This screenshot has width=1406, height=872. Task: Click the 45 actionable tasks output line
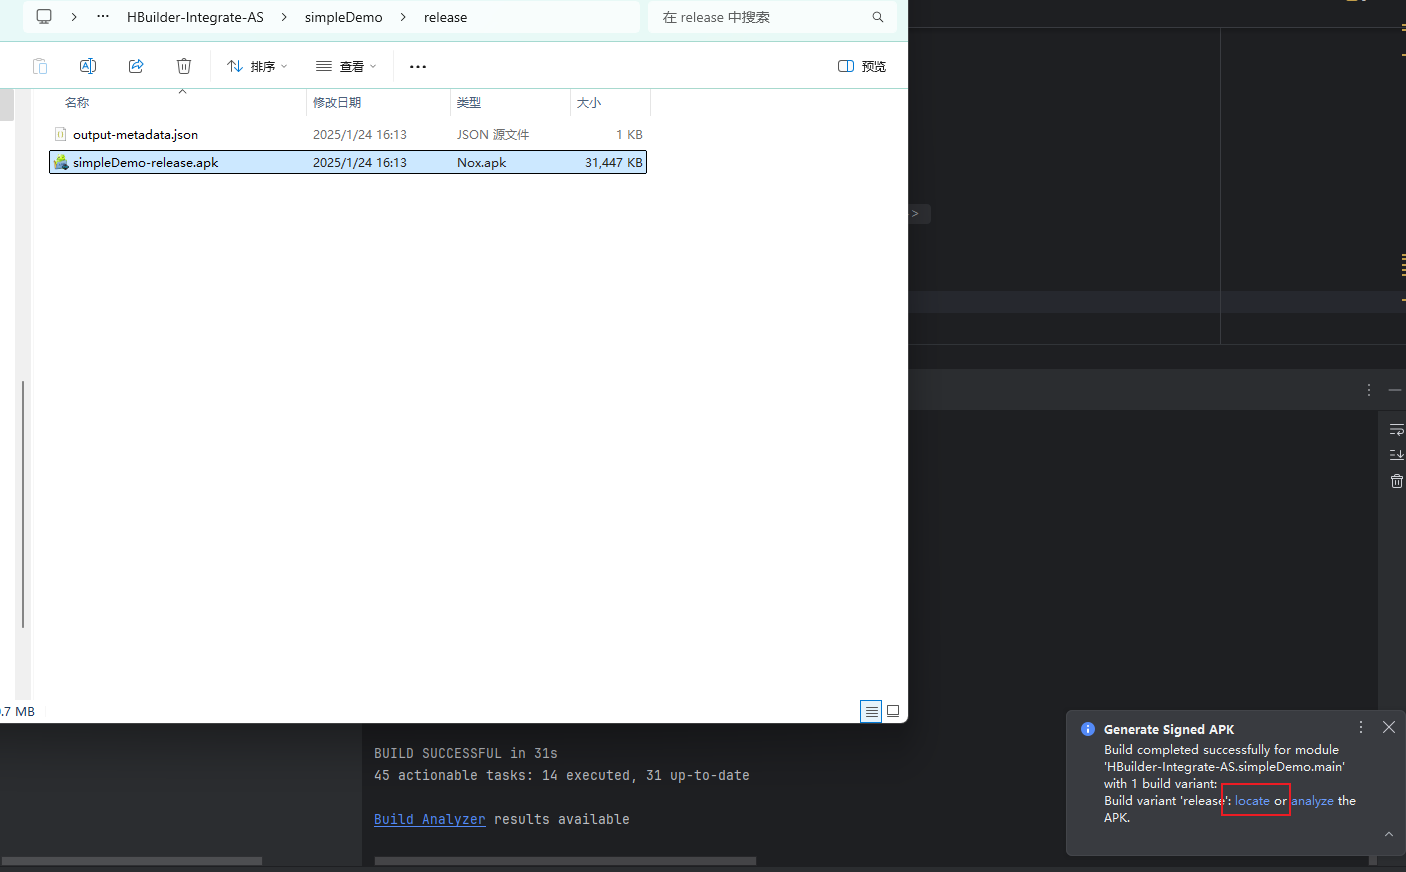(x=562, y=775)
